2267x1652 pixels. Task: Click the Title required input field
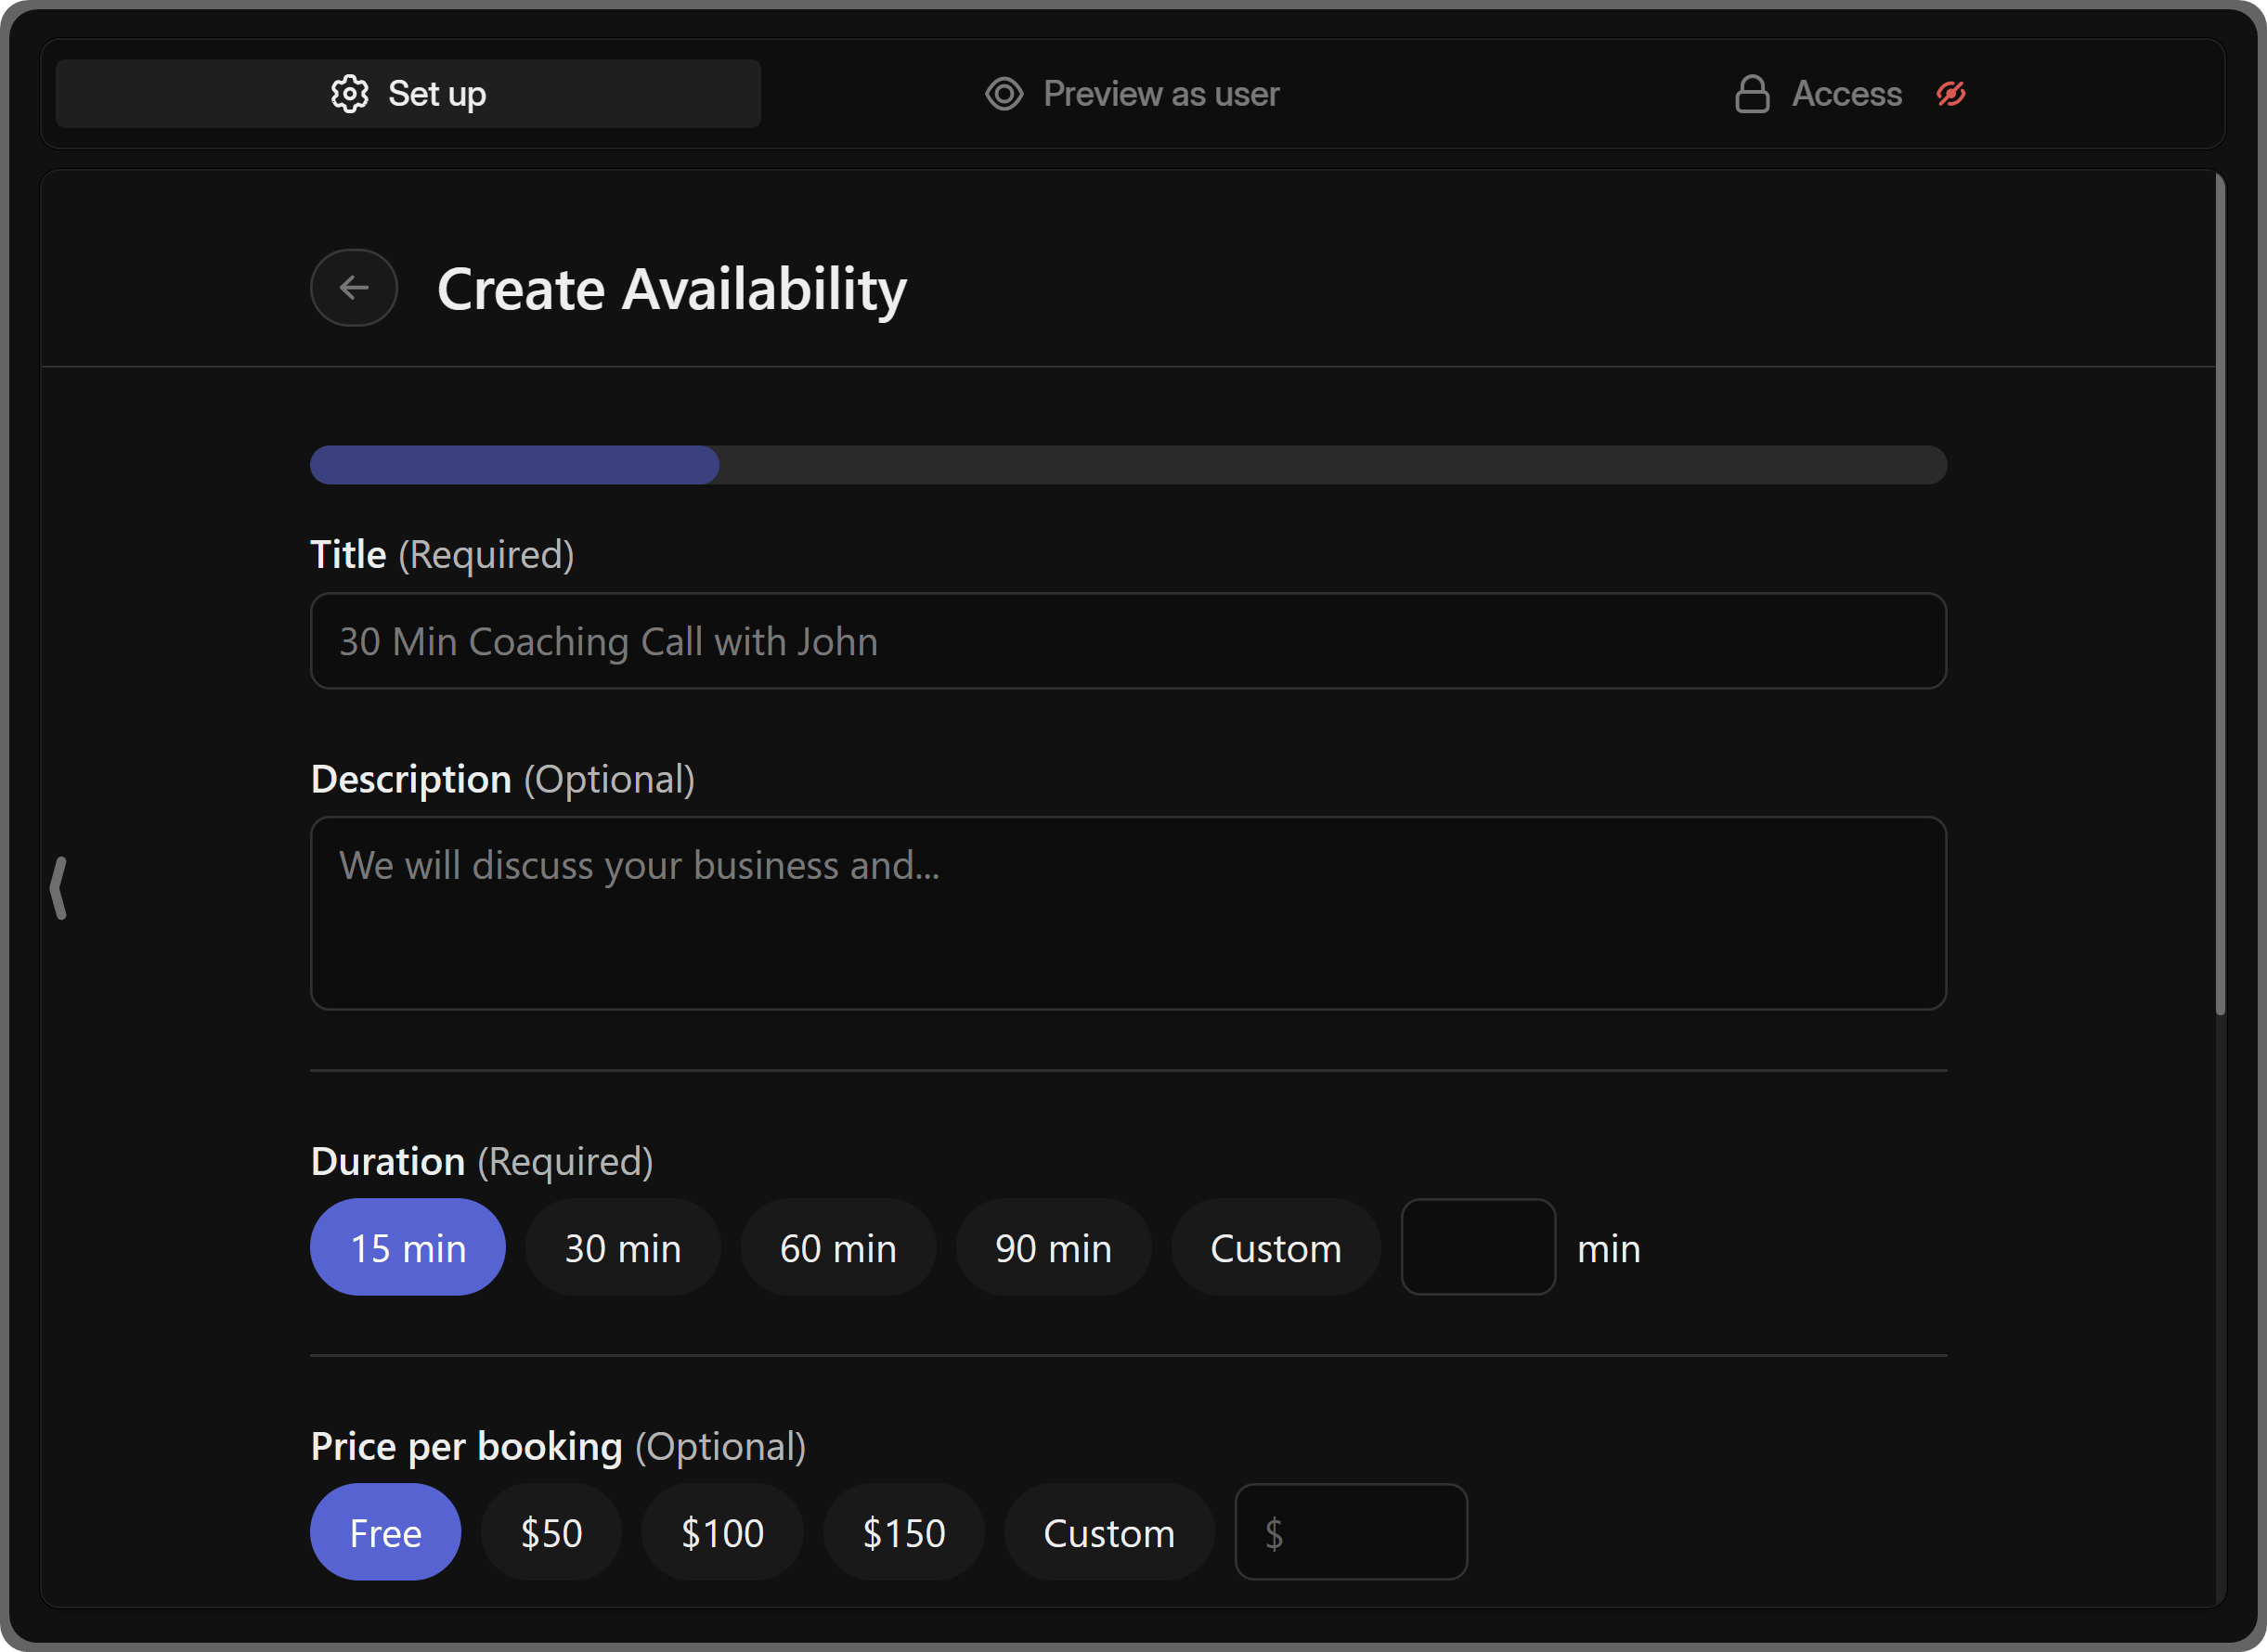pos(1128,640)
